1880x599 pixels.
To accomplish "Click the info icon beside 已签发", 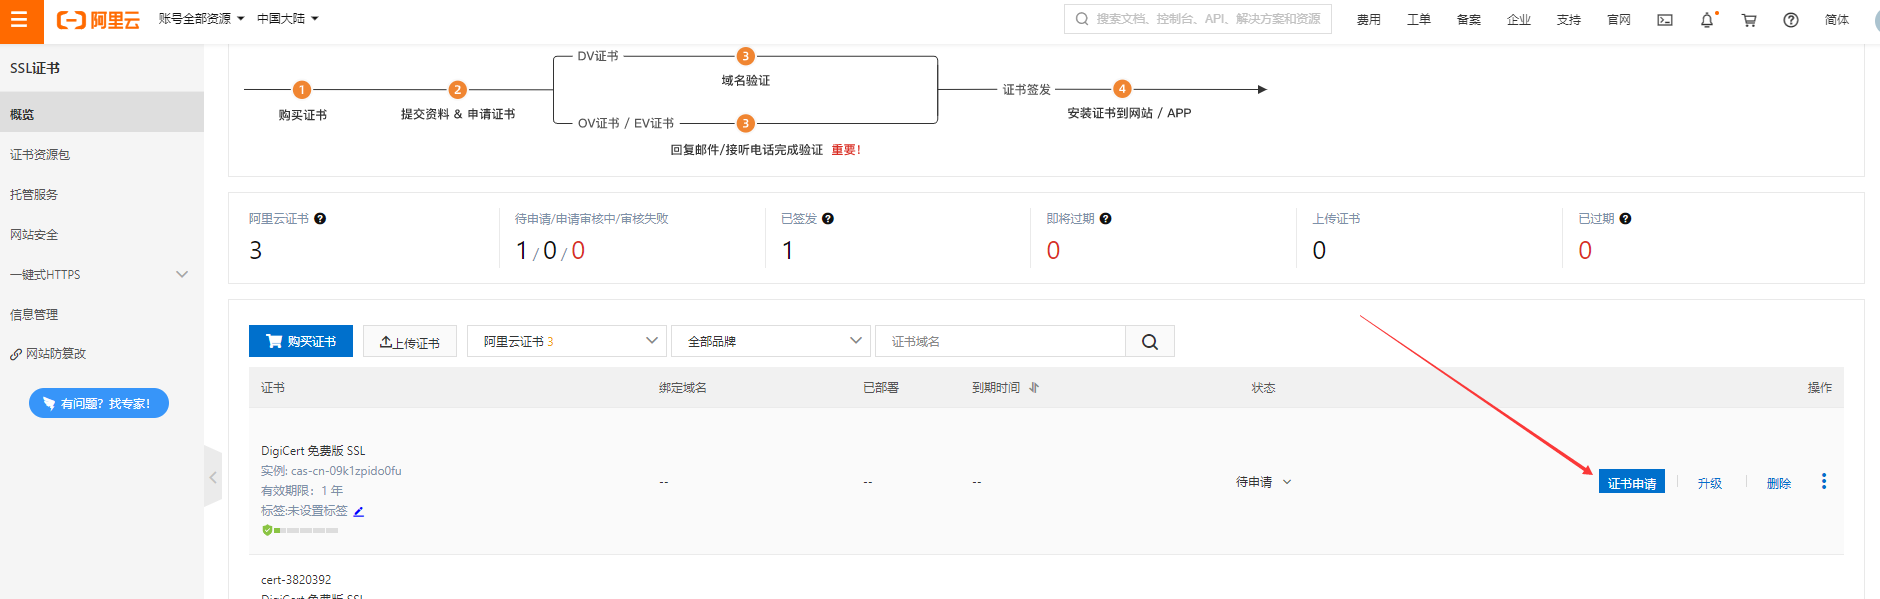I will (x=828, y=219).
